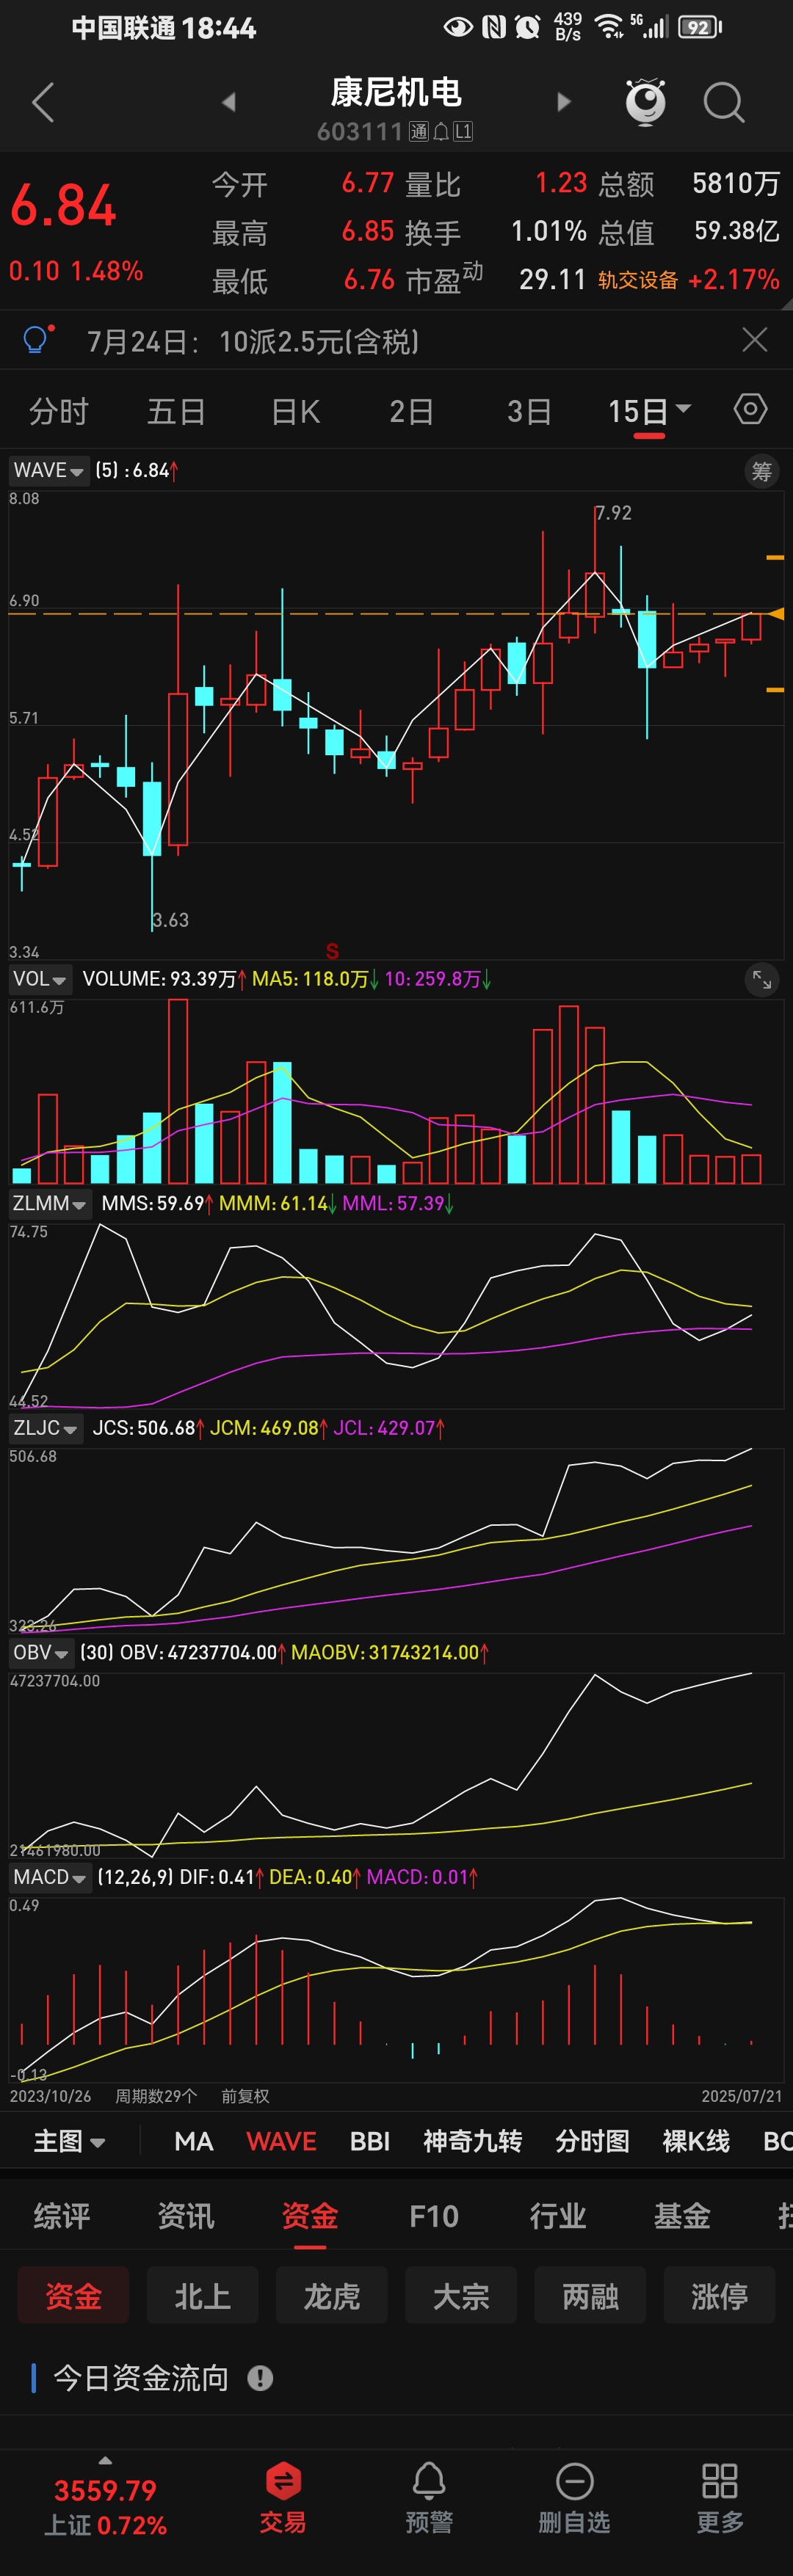Image resolution: width=793 pixels, height=2576 pixels.
Task: Switch to 五日 chart tab
Action: pos(176,411)
